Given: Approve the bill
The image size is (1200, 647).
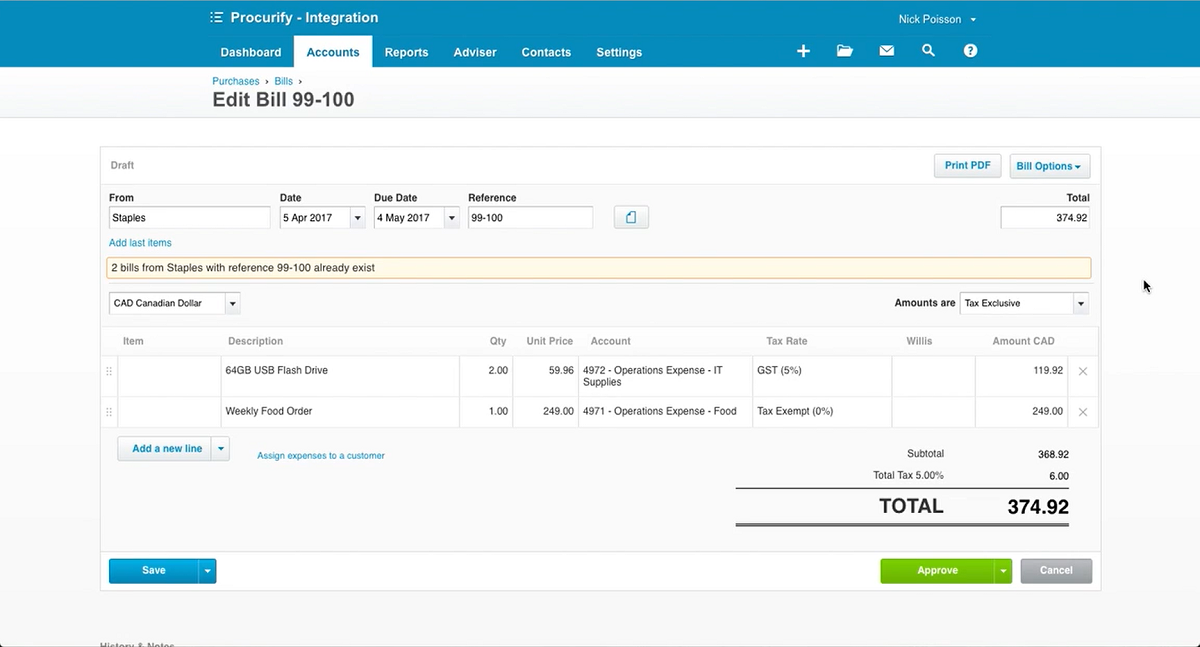Looking at the screenshot, I should click(x=938, y=570).
